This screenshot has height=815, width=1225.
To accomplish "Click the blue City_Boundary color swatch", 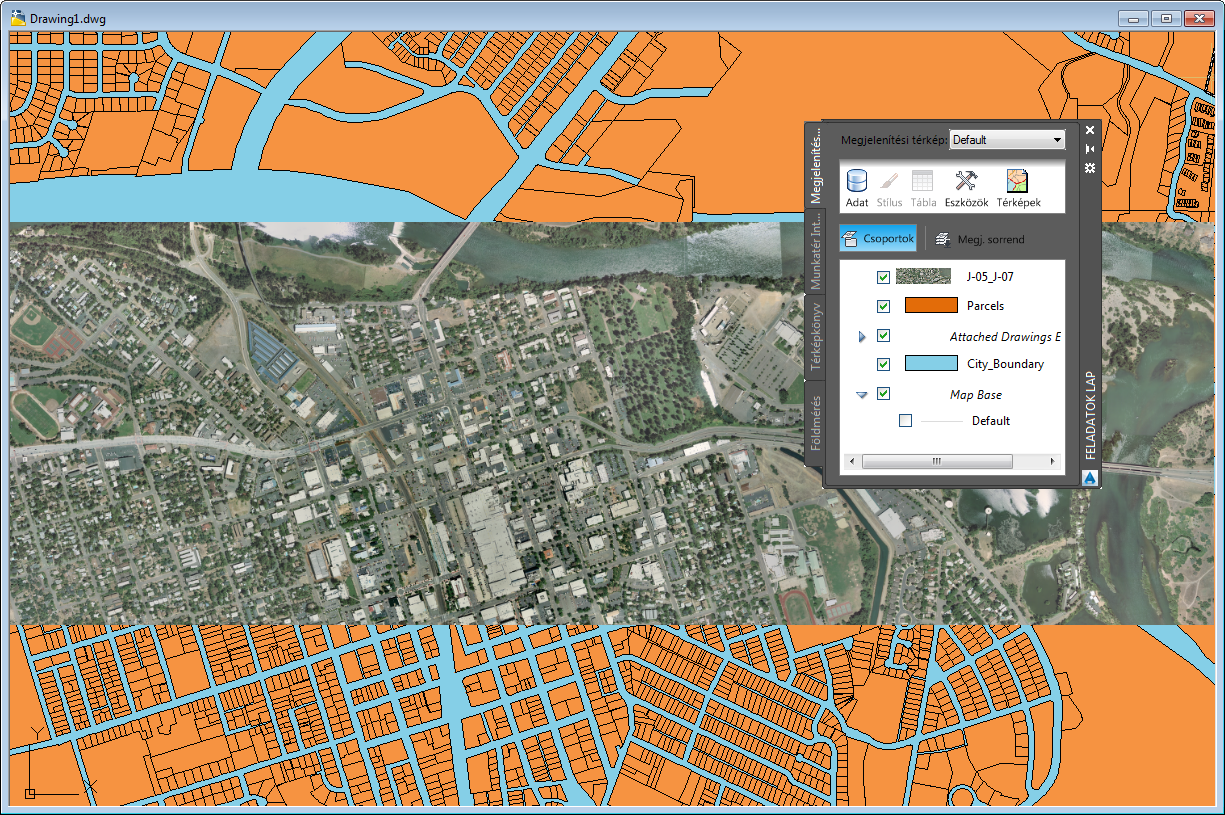I will tap(931, 364).
